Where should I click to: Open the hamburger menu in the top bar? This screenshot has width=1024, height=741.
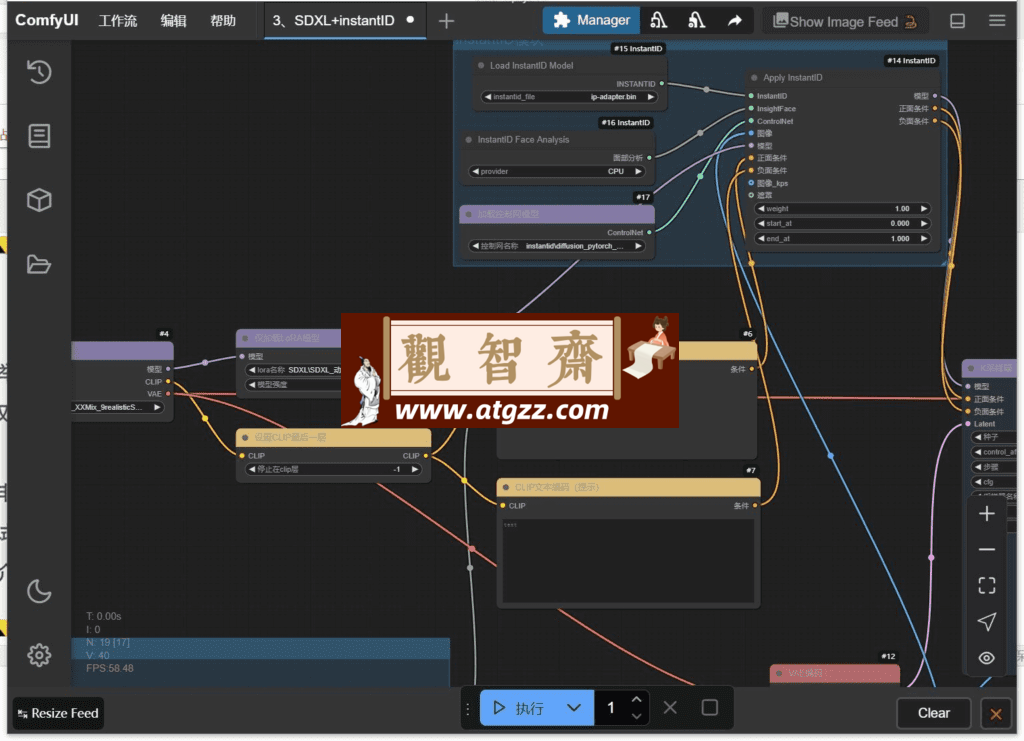[x=997, y=21]
